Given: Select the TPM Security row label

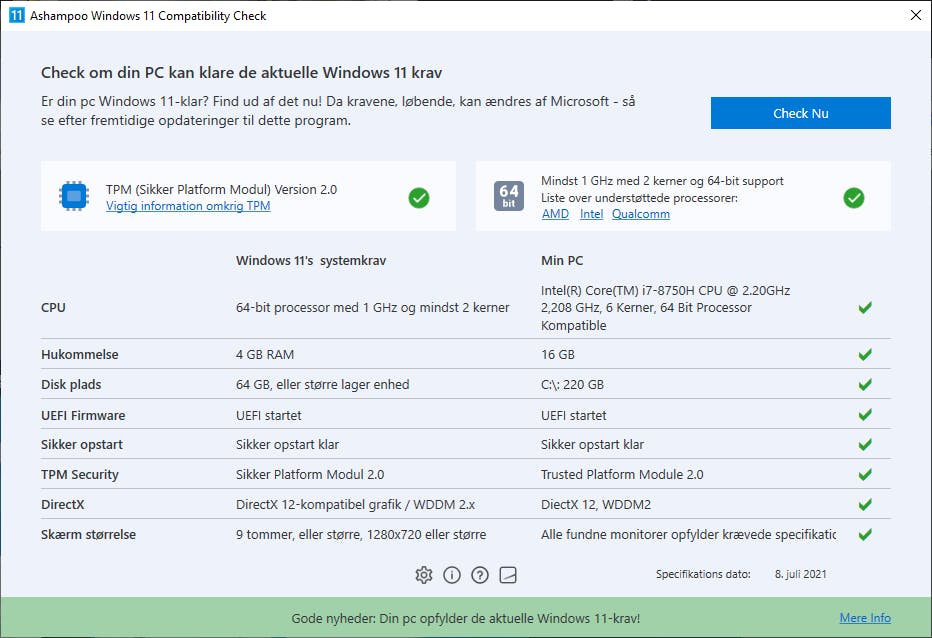Looking at the screenshot, I should (80, 474).
